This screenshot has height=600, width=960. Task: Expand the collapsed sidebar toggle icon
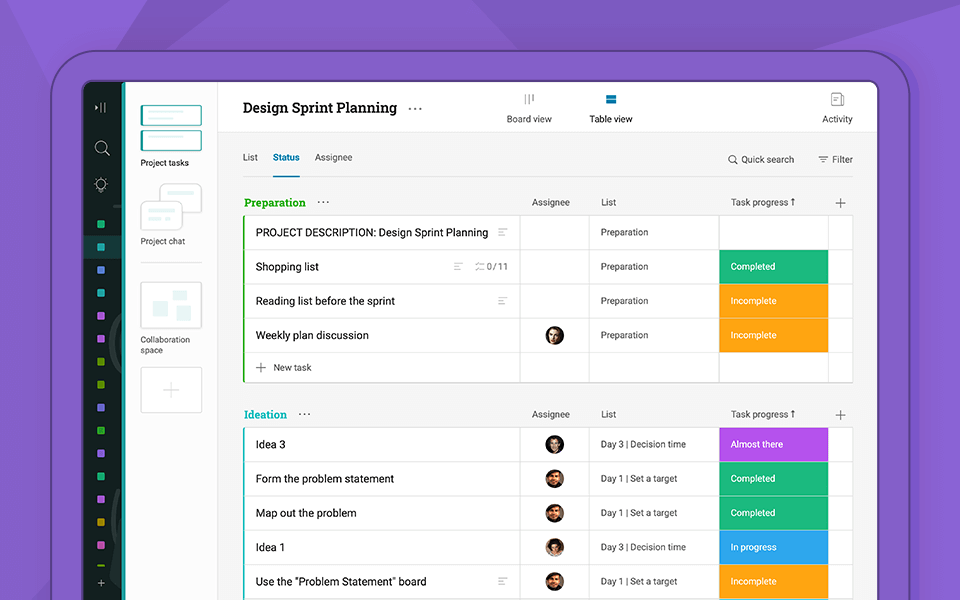click(100, 108)
